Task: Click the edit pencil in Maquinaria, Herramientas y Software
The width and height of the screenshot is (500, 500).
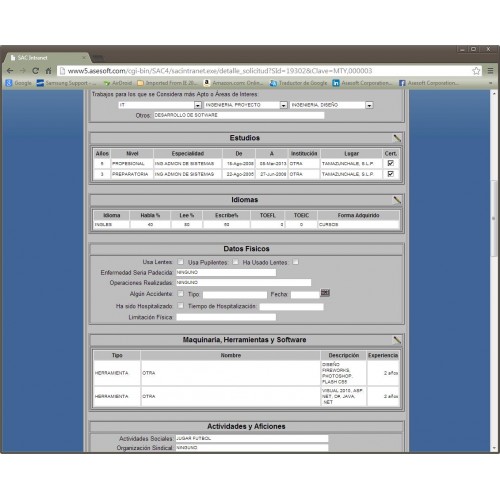Action: [397, 340]
